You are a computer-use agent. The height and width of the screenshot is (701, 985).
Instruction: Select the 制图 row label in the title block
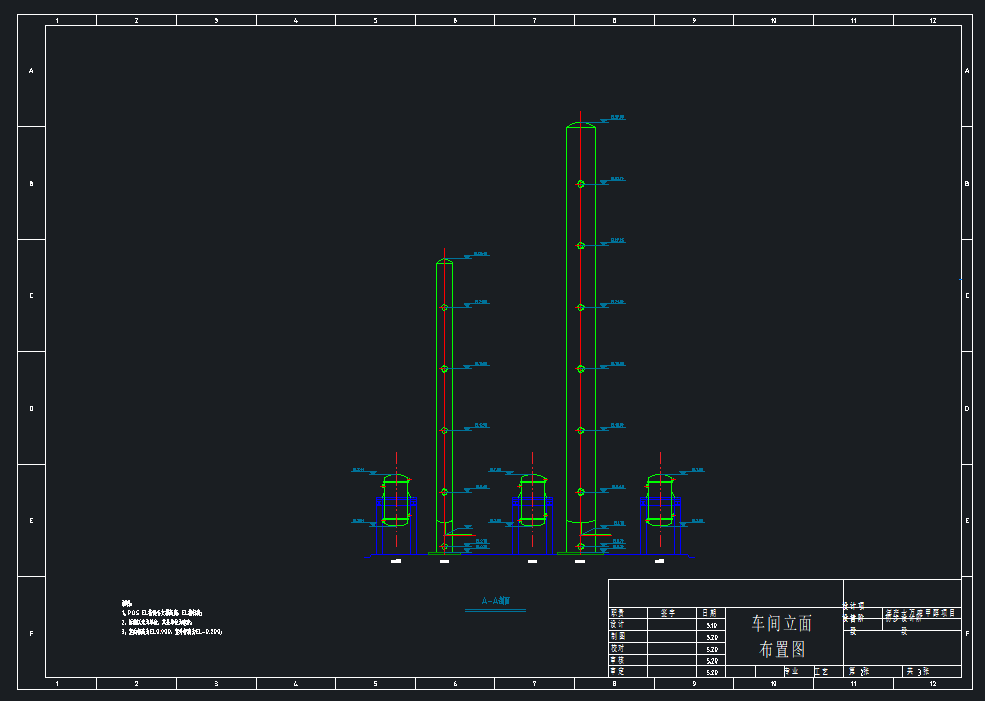618,636
